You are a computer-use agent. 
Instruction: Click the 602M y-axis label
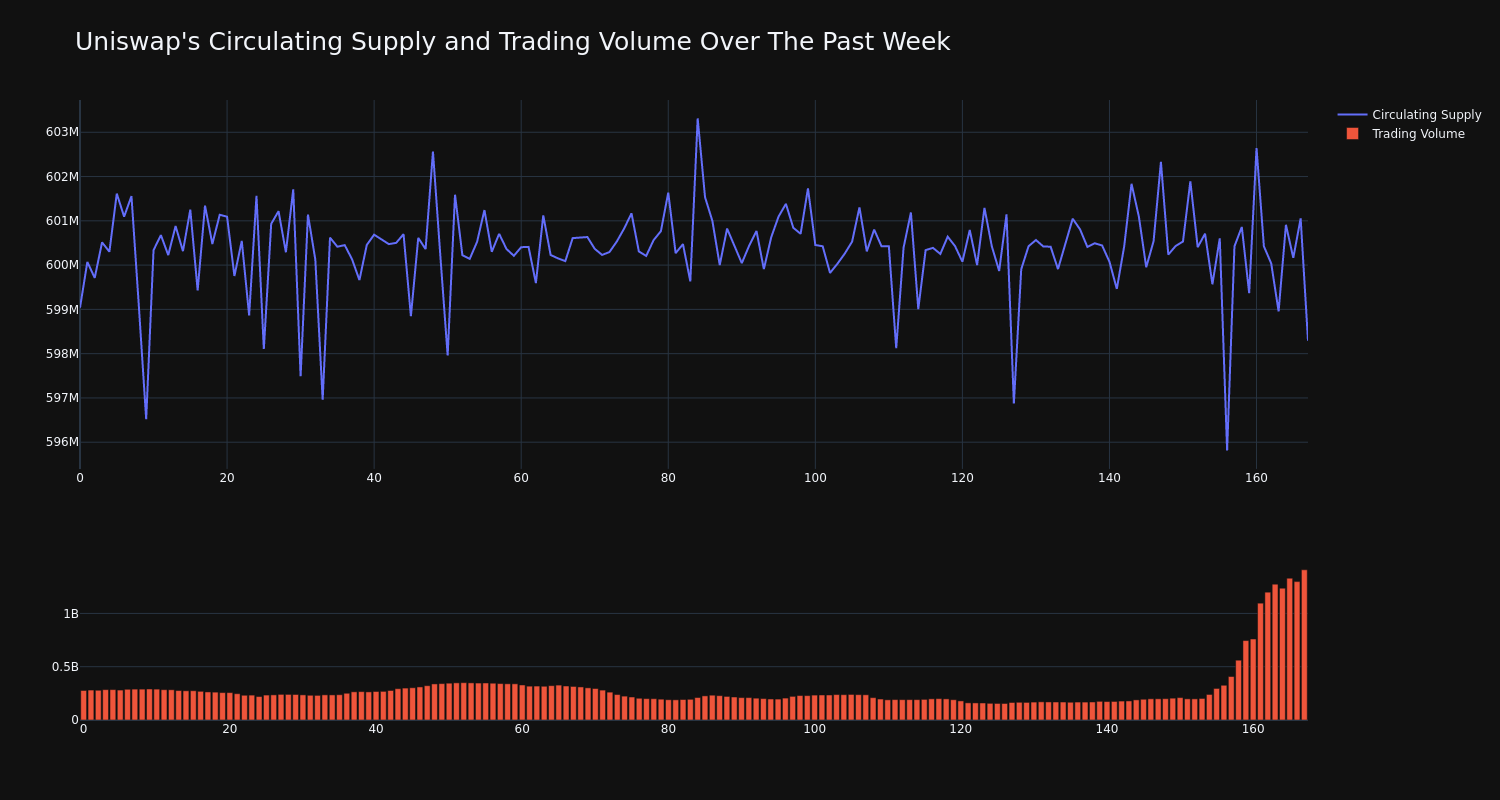[x=62, y=177]
